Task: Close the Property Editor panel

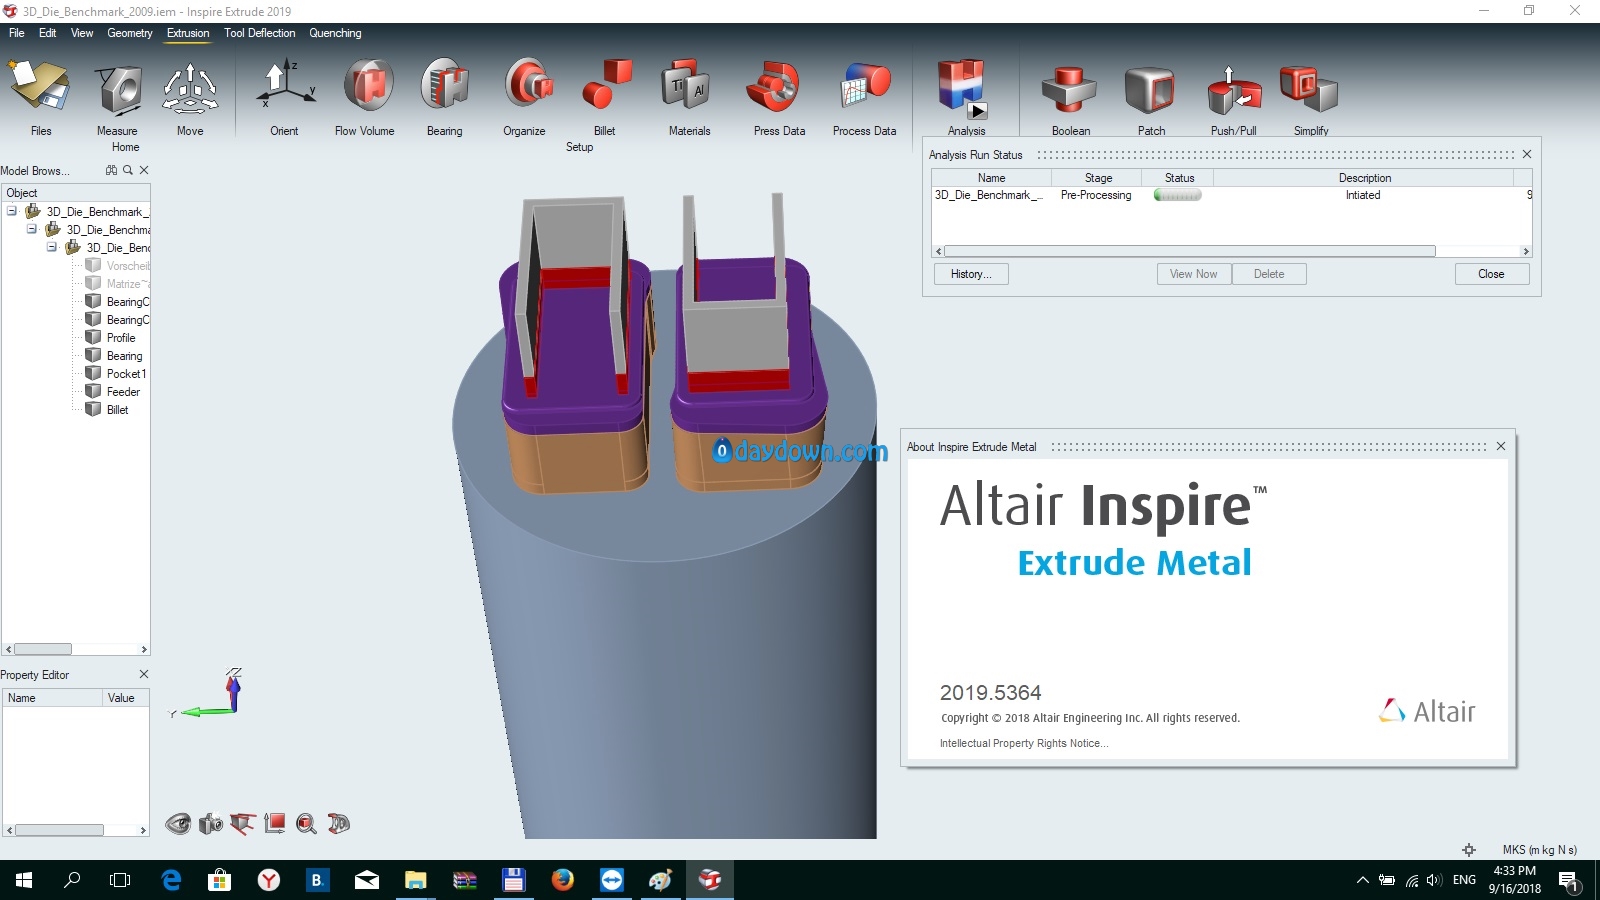Action: tap(144, 674)
